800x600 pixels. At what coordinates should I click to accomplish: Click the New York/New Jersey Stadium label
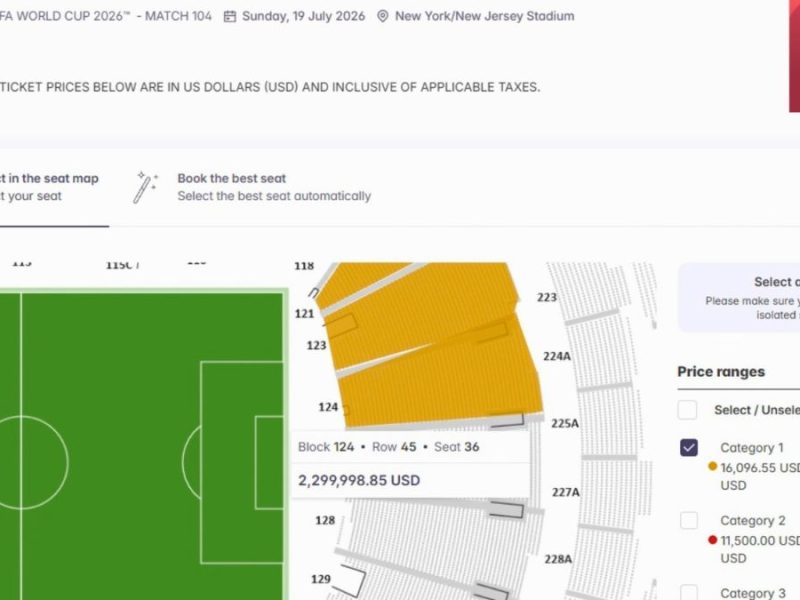point(485,16)
